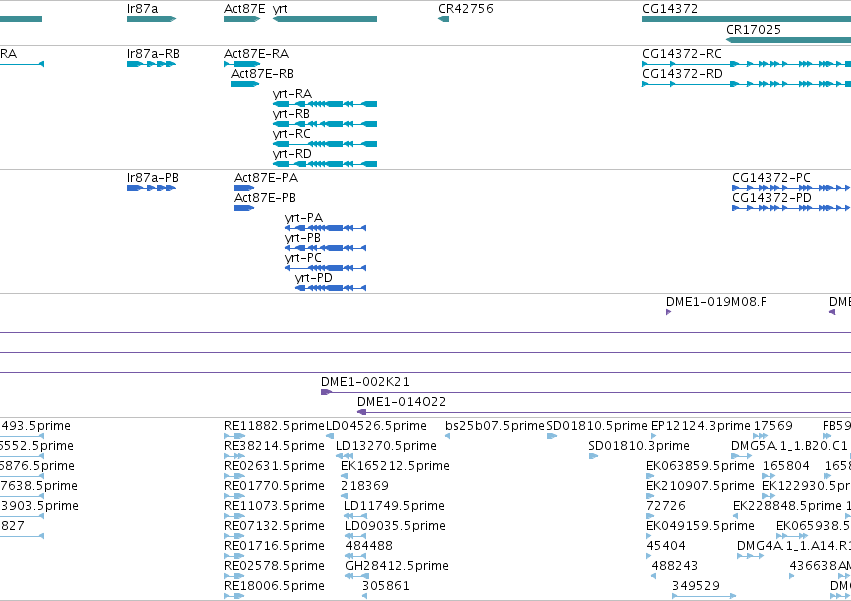Screen dimensions: 851x601
Task: Select EST LD11749.5prime
Action: 355,516
